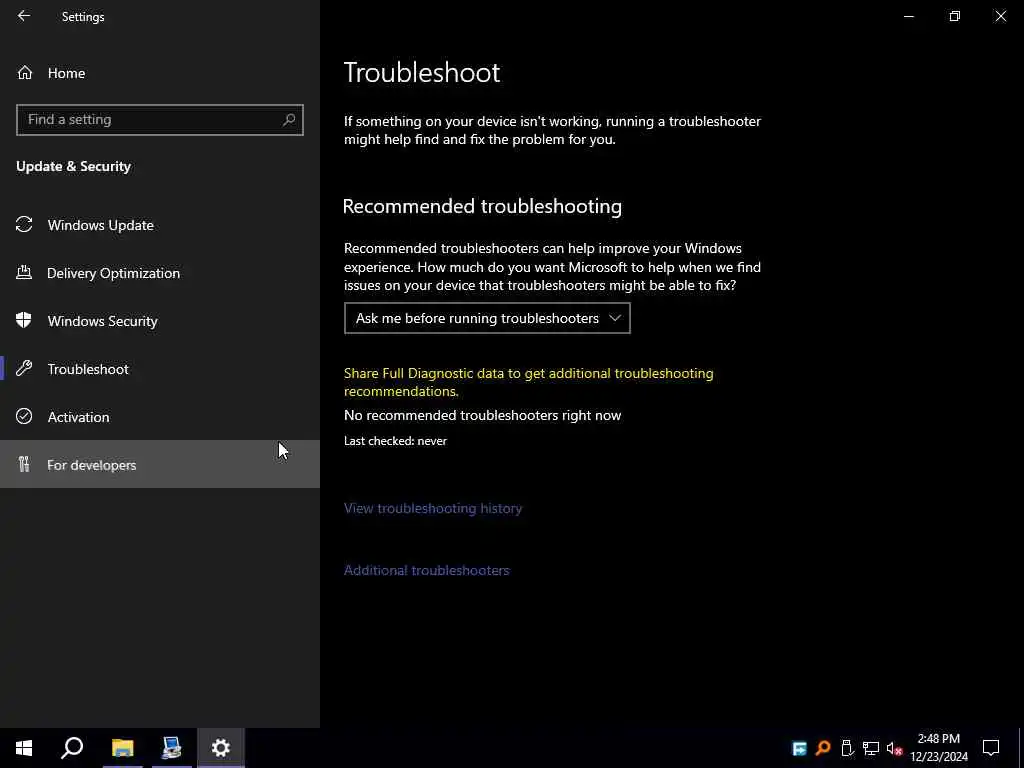Screen dimensions: 1024x768
Task: Go back using the Settings back arrow
Action: coord(24,16)
